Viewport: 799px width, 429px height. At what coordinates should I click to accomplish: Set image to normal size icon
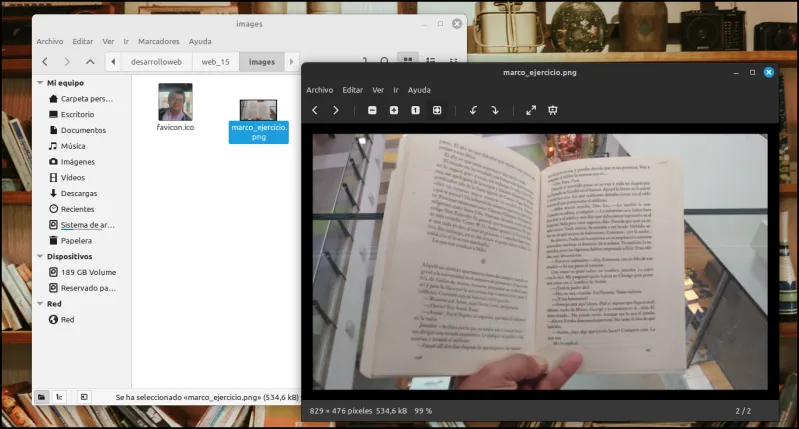pos(415,110)
